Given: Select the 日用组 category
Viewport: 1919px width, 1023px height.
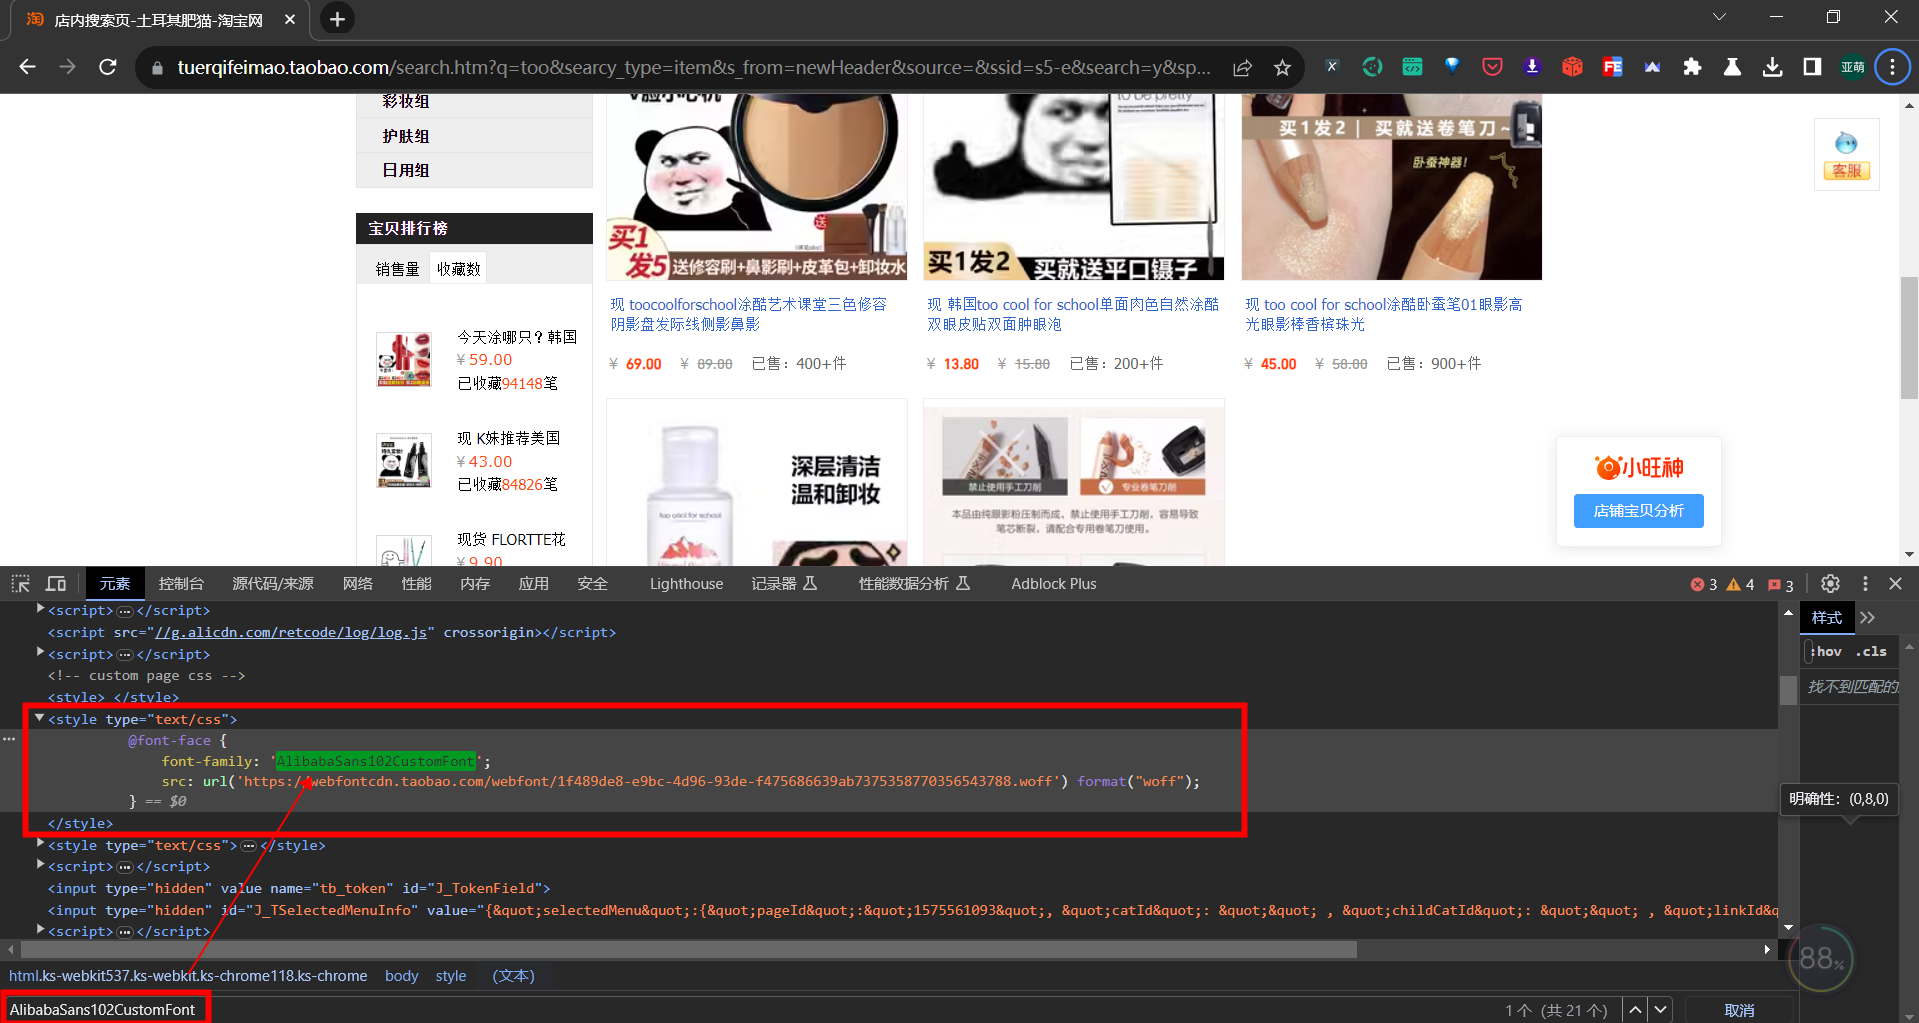Looking at the screenshot, I should coord(405,170).
